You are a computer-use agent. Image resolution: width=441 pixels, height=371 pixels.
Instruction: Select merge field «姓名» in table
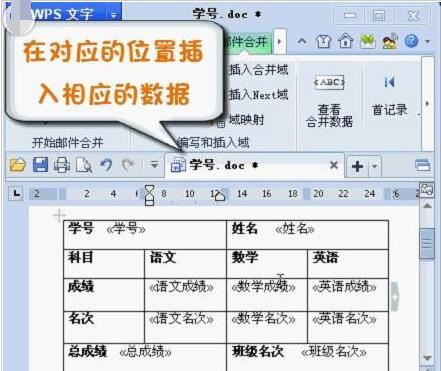click(295, 229)
